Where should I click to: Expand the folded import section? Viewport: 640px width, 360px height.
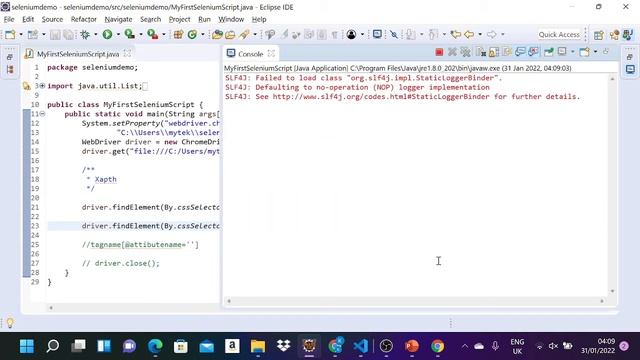click(42, 86)
